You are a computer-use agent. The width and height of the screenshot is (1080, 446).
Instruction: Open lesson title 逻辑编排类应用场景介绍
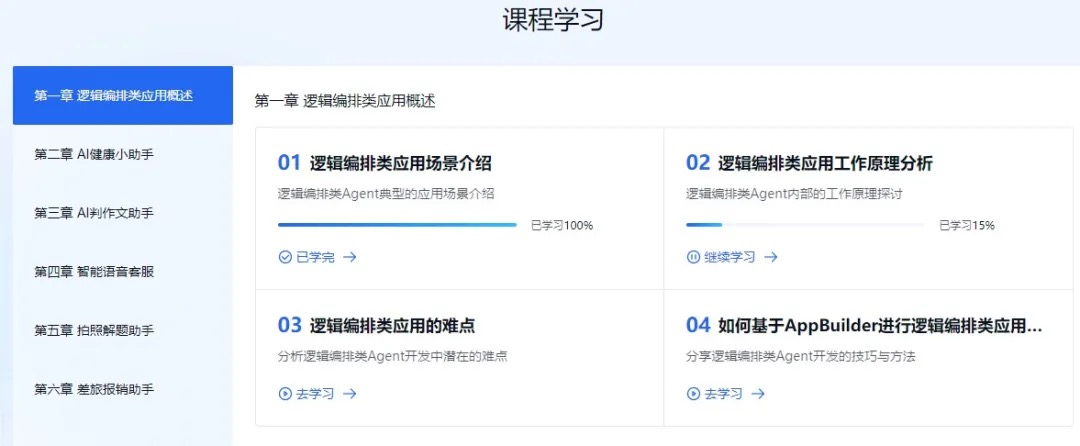[400, 163]
